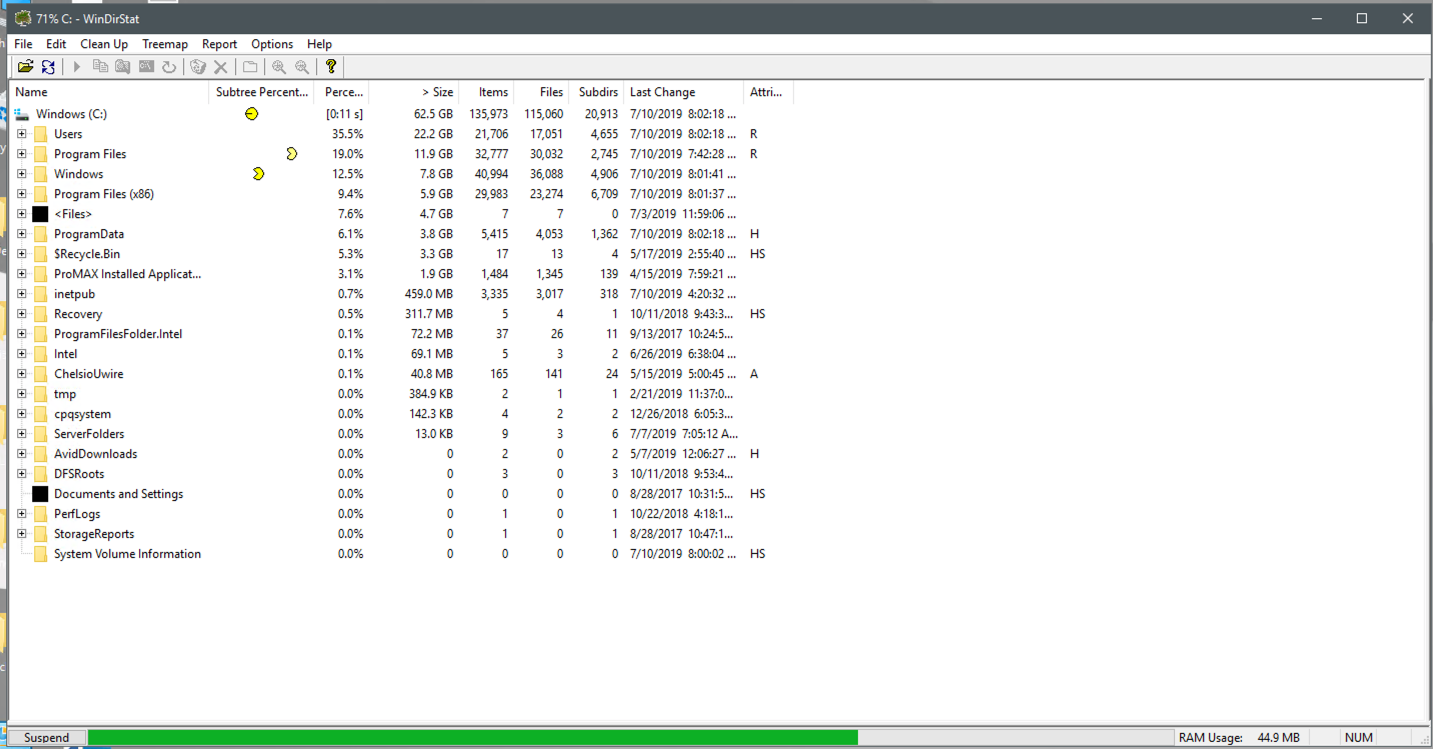This screenshot has height=749, width=1433.
Task: Expand the Program Files (x86) node
Action: 22,194
